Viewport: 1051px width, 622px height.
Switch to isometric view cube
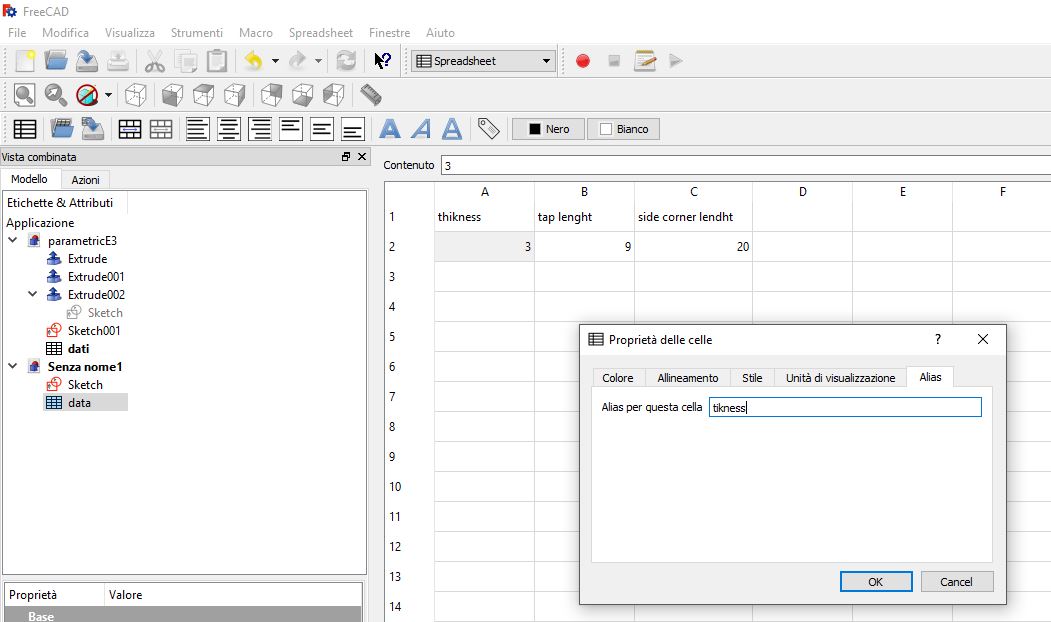[x=135, y=95]
